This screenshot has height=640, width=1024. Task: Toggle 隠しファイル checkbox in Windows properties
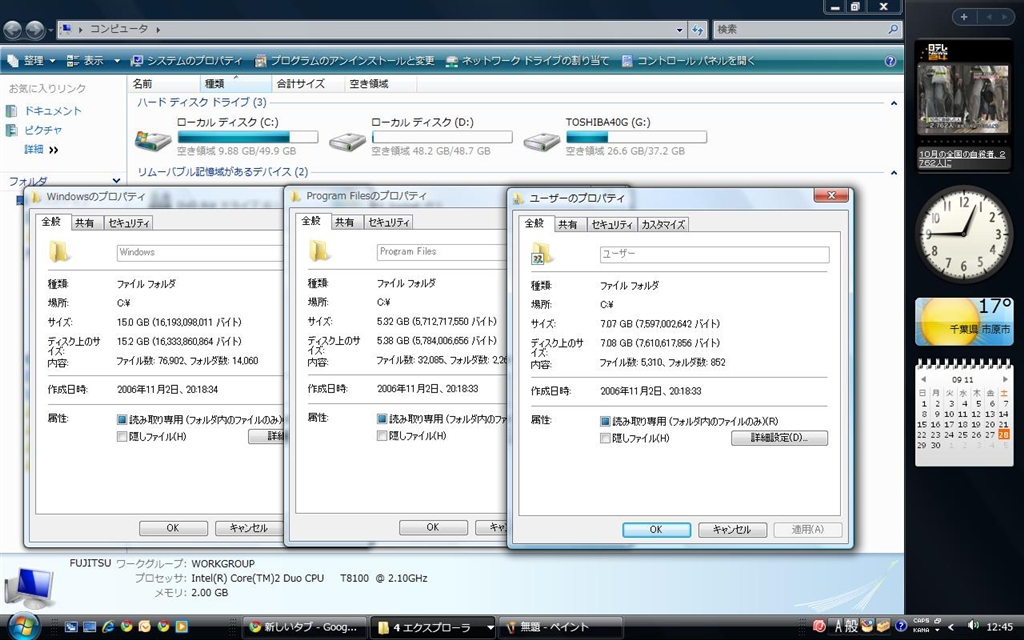click(121, 436)
